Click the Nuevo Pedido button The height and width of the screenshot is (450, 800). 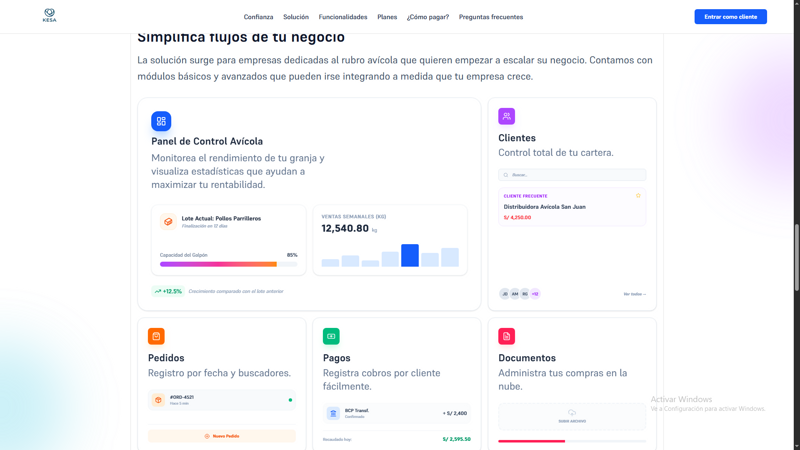[222, 436]
